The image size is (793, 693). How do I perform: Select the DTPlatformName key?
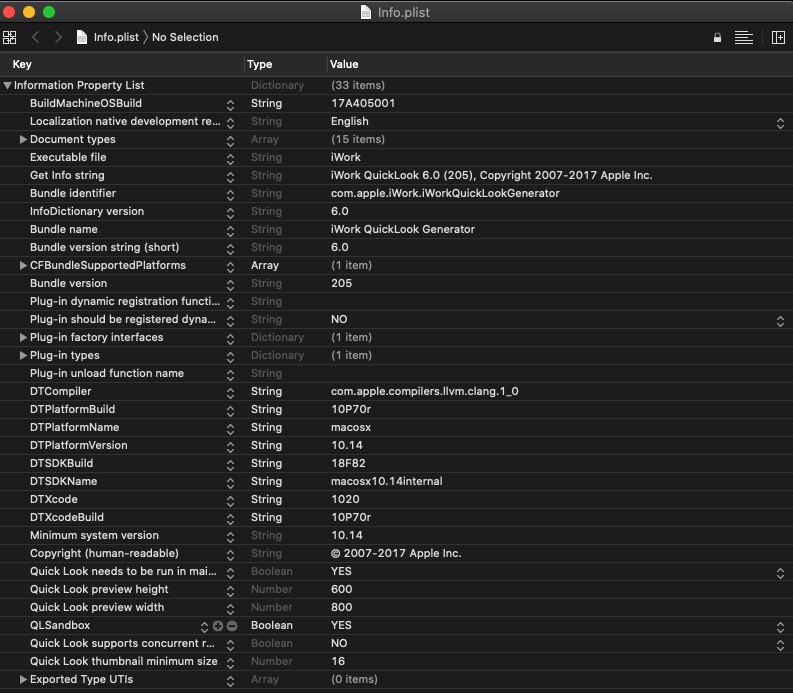[74, 427]
